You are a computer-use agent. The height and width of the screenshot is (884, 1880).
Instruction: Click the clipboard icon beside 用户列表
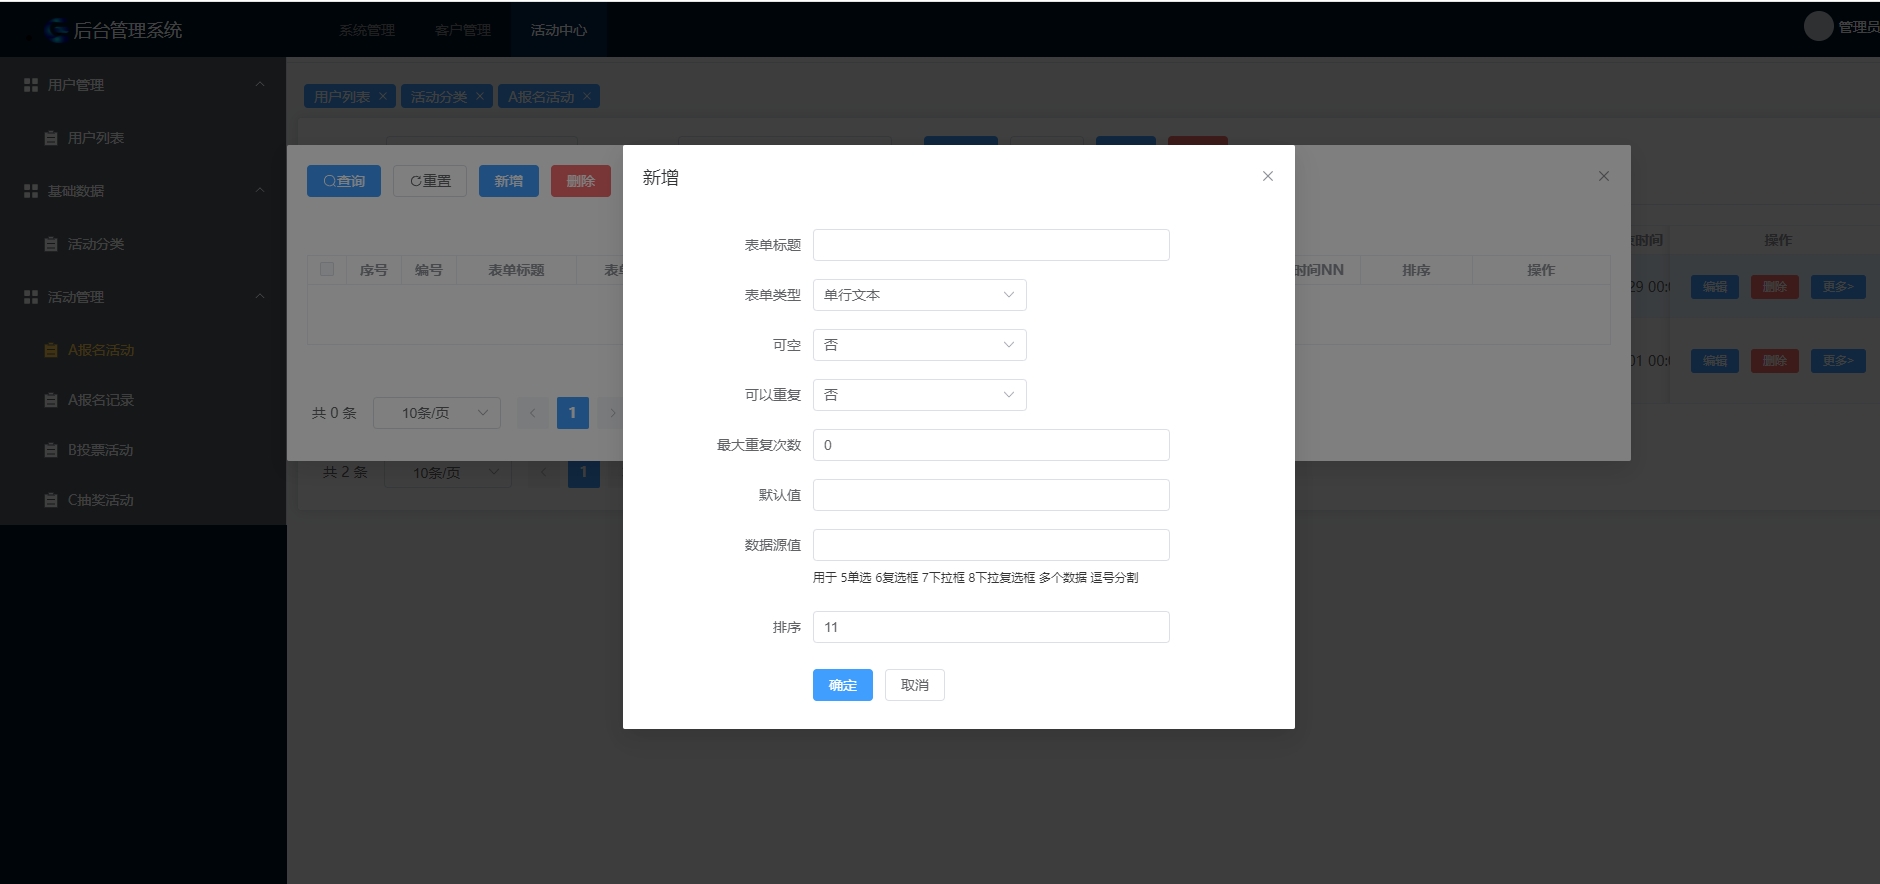pyautogui.click(x=51, y=138)
